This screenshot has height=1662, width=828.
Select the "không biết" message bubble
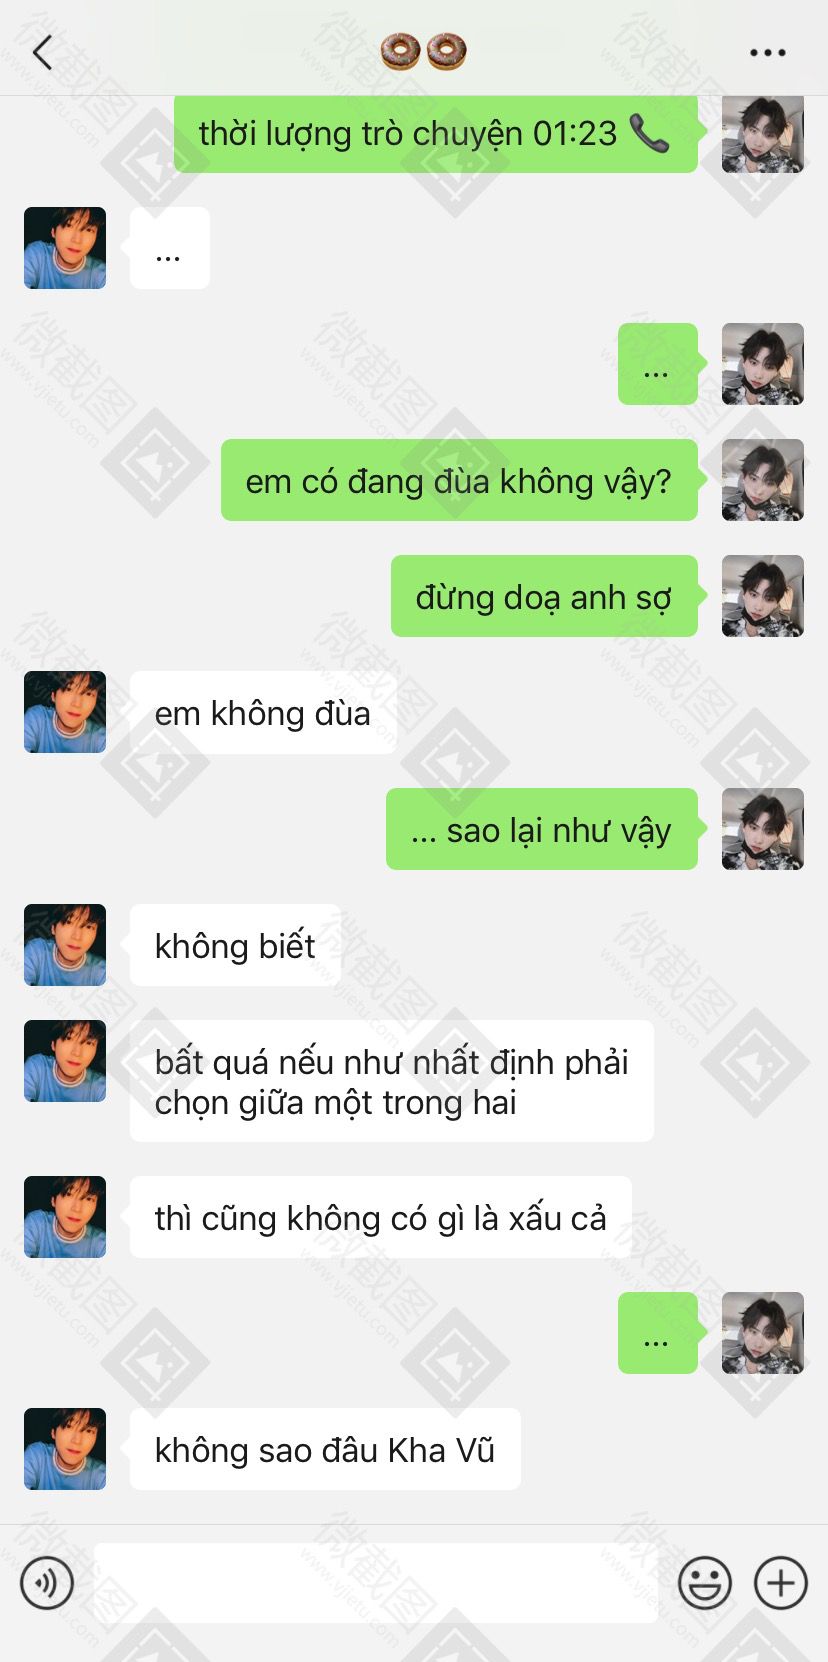pyautogui.click(x=235, y=945)
